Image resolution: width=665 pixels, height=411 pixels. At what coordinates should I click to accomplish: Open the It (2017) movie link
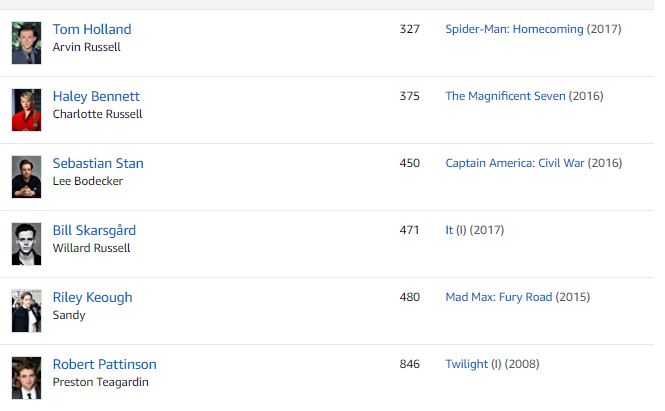(449, 230)
